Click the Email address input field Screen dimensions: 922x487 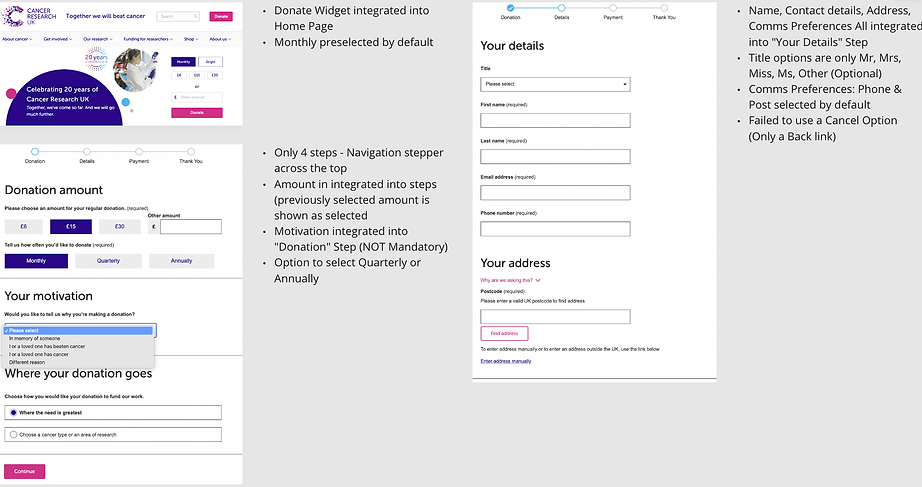[555, 193]
